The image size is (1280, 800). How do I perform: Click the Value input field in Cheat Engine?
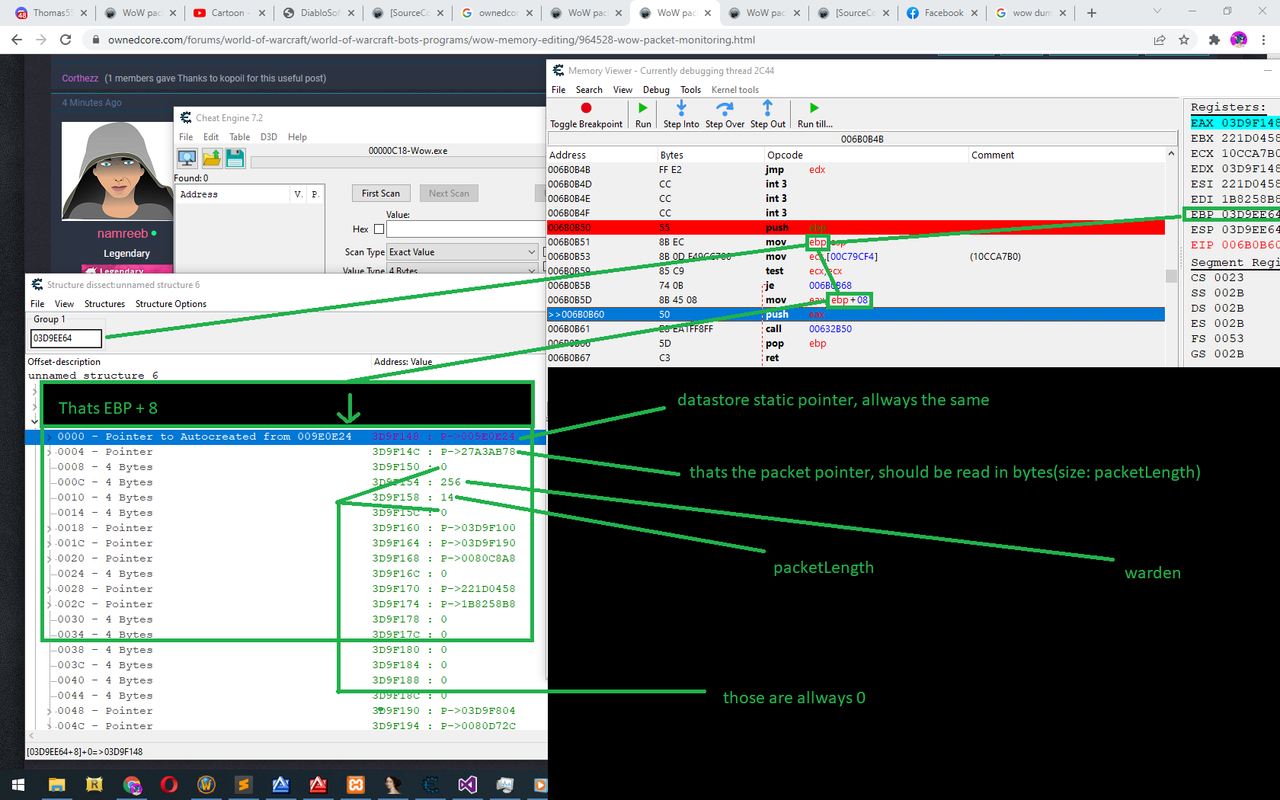click(x=466, y=230)
